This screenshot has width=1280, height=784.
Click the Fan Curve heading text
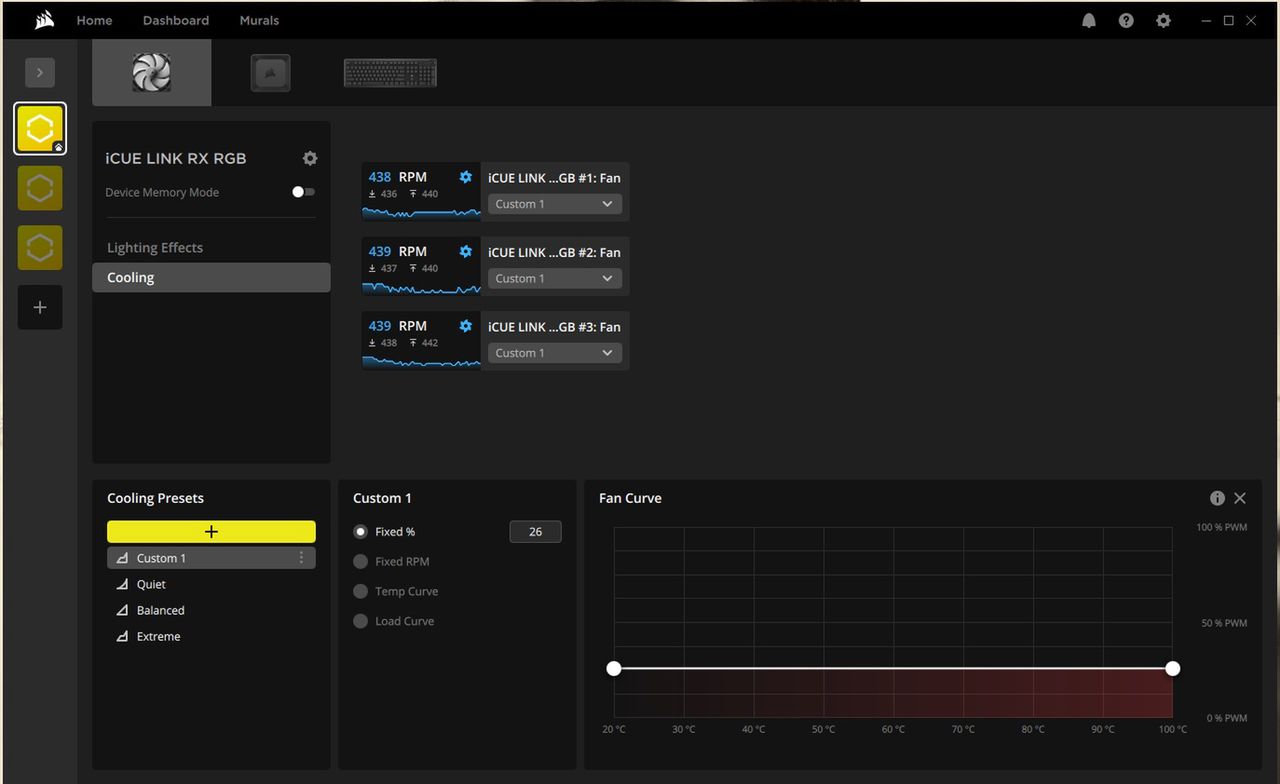(630, 498)
